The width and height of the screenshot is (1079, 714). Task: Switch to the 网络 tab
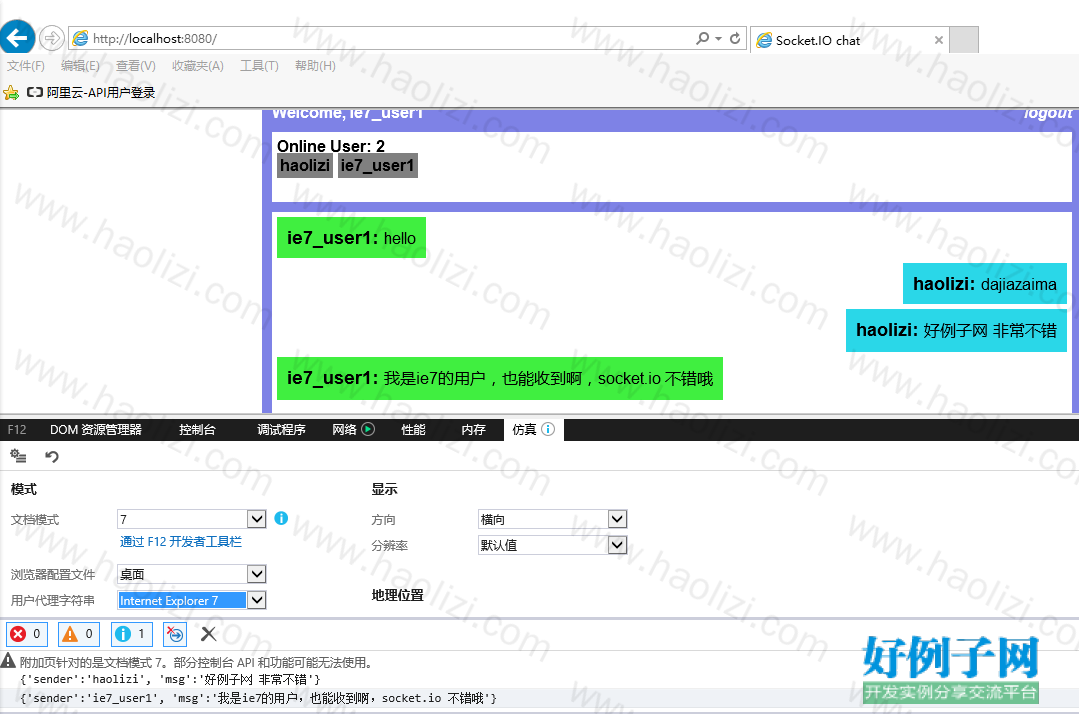pos(344,429)
